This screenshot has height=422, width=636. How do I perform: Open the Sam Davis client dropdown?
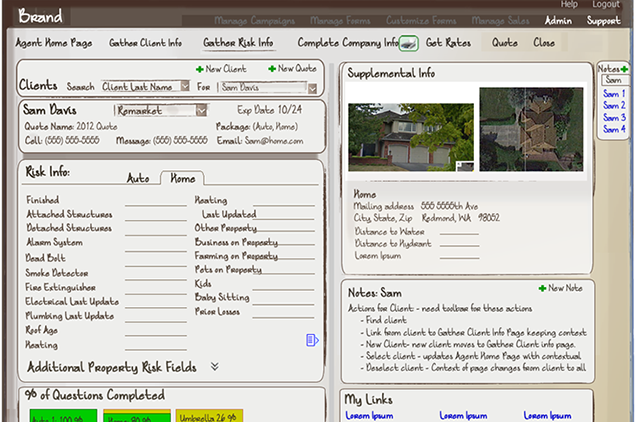[312, 88]
